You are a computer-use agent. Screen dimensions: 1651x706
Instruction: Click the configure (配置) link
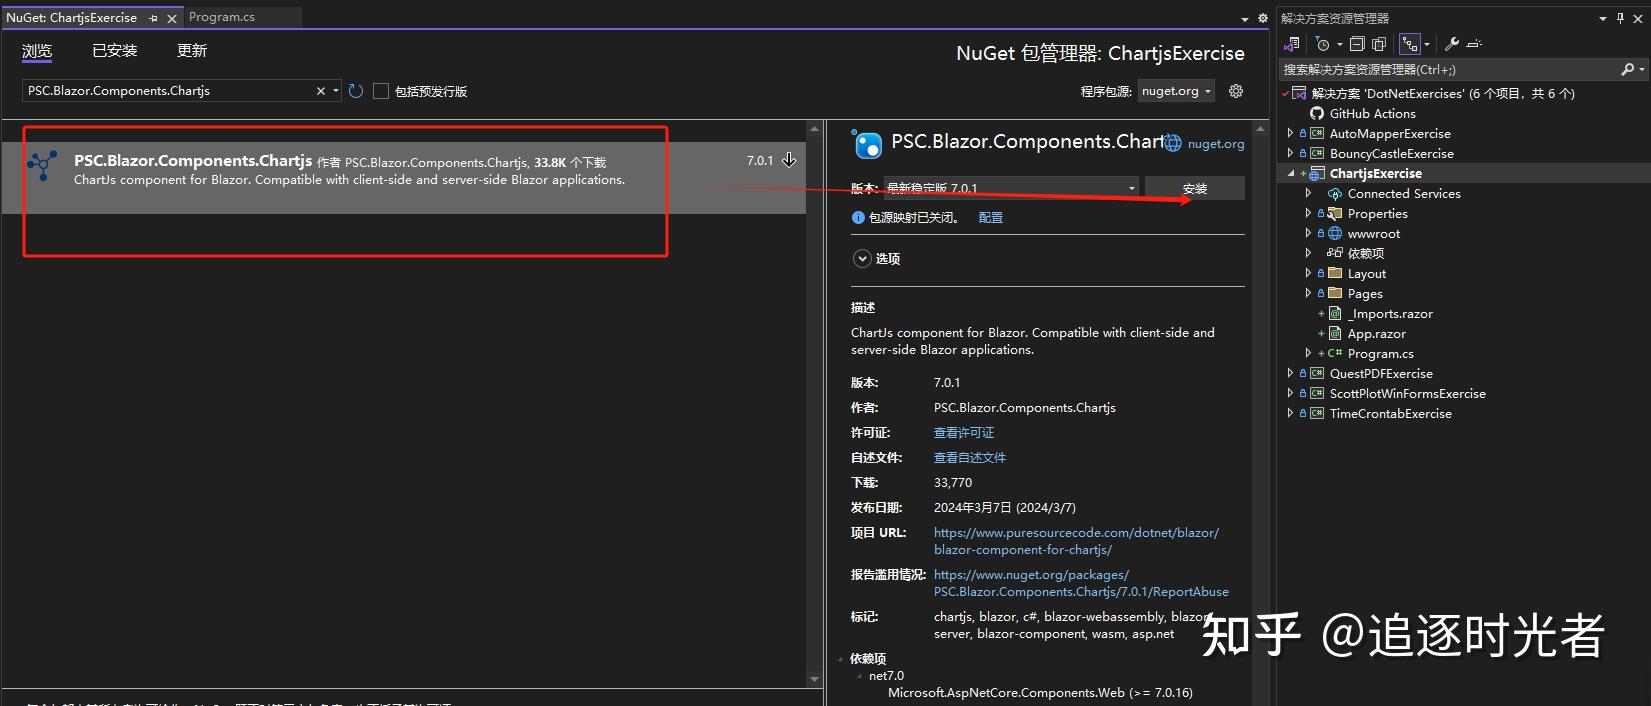[x=990, y=217]
